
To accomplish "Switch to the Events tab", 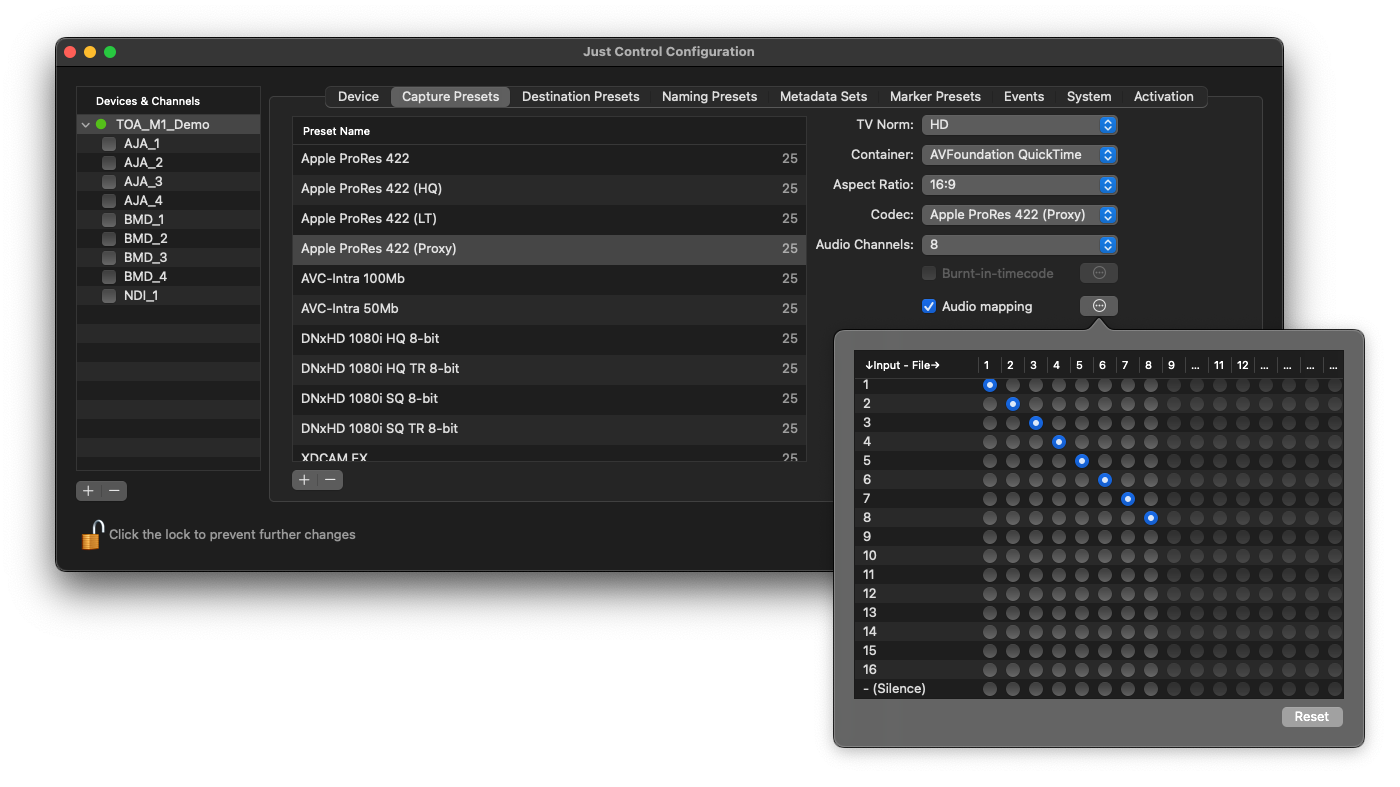I will click(x=1024, y=97).
